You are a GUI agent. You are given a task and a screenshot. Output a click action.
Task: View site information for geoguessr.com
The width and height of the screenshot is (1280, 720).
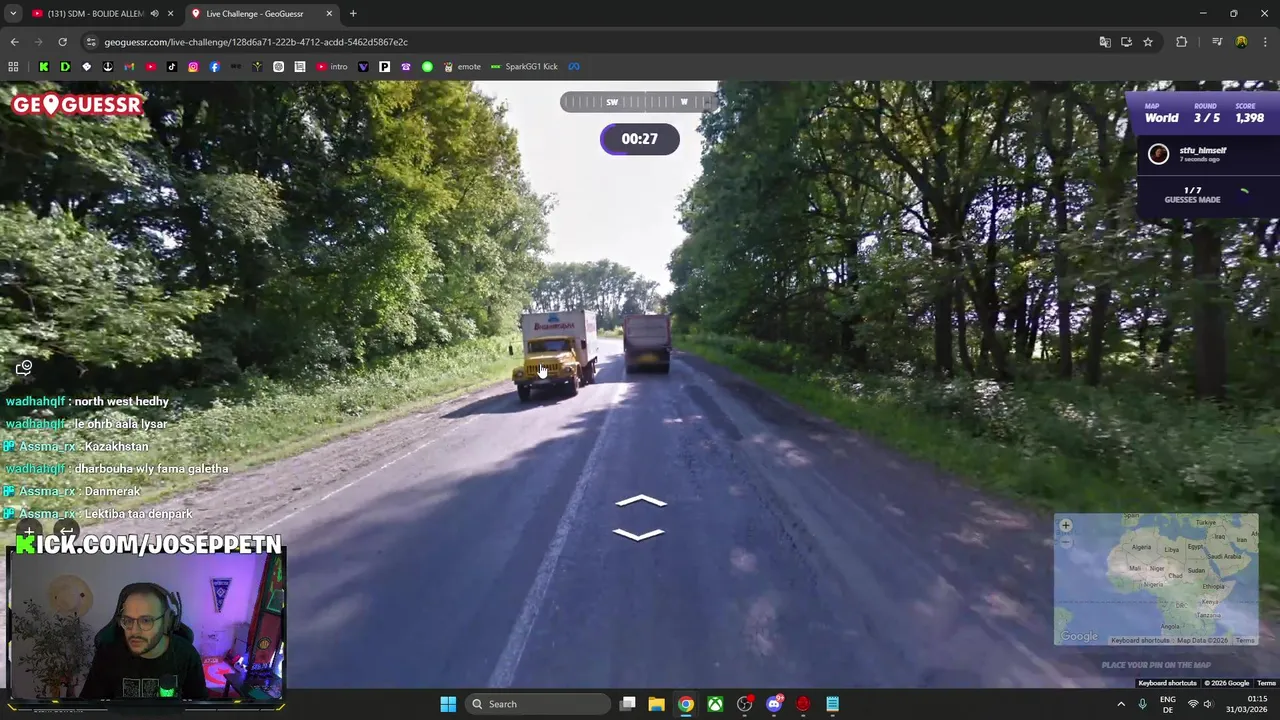coord(91,42)
